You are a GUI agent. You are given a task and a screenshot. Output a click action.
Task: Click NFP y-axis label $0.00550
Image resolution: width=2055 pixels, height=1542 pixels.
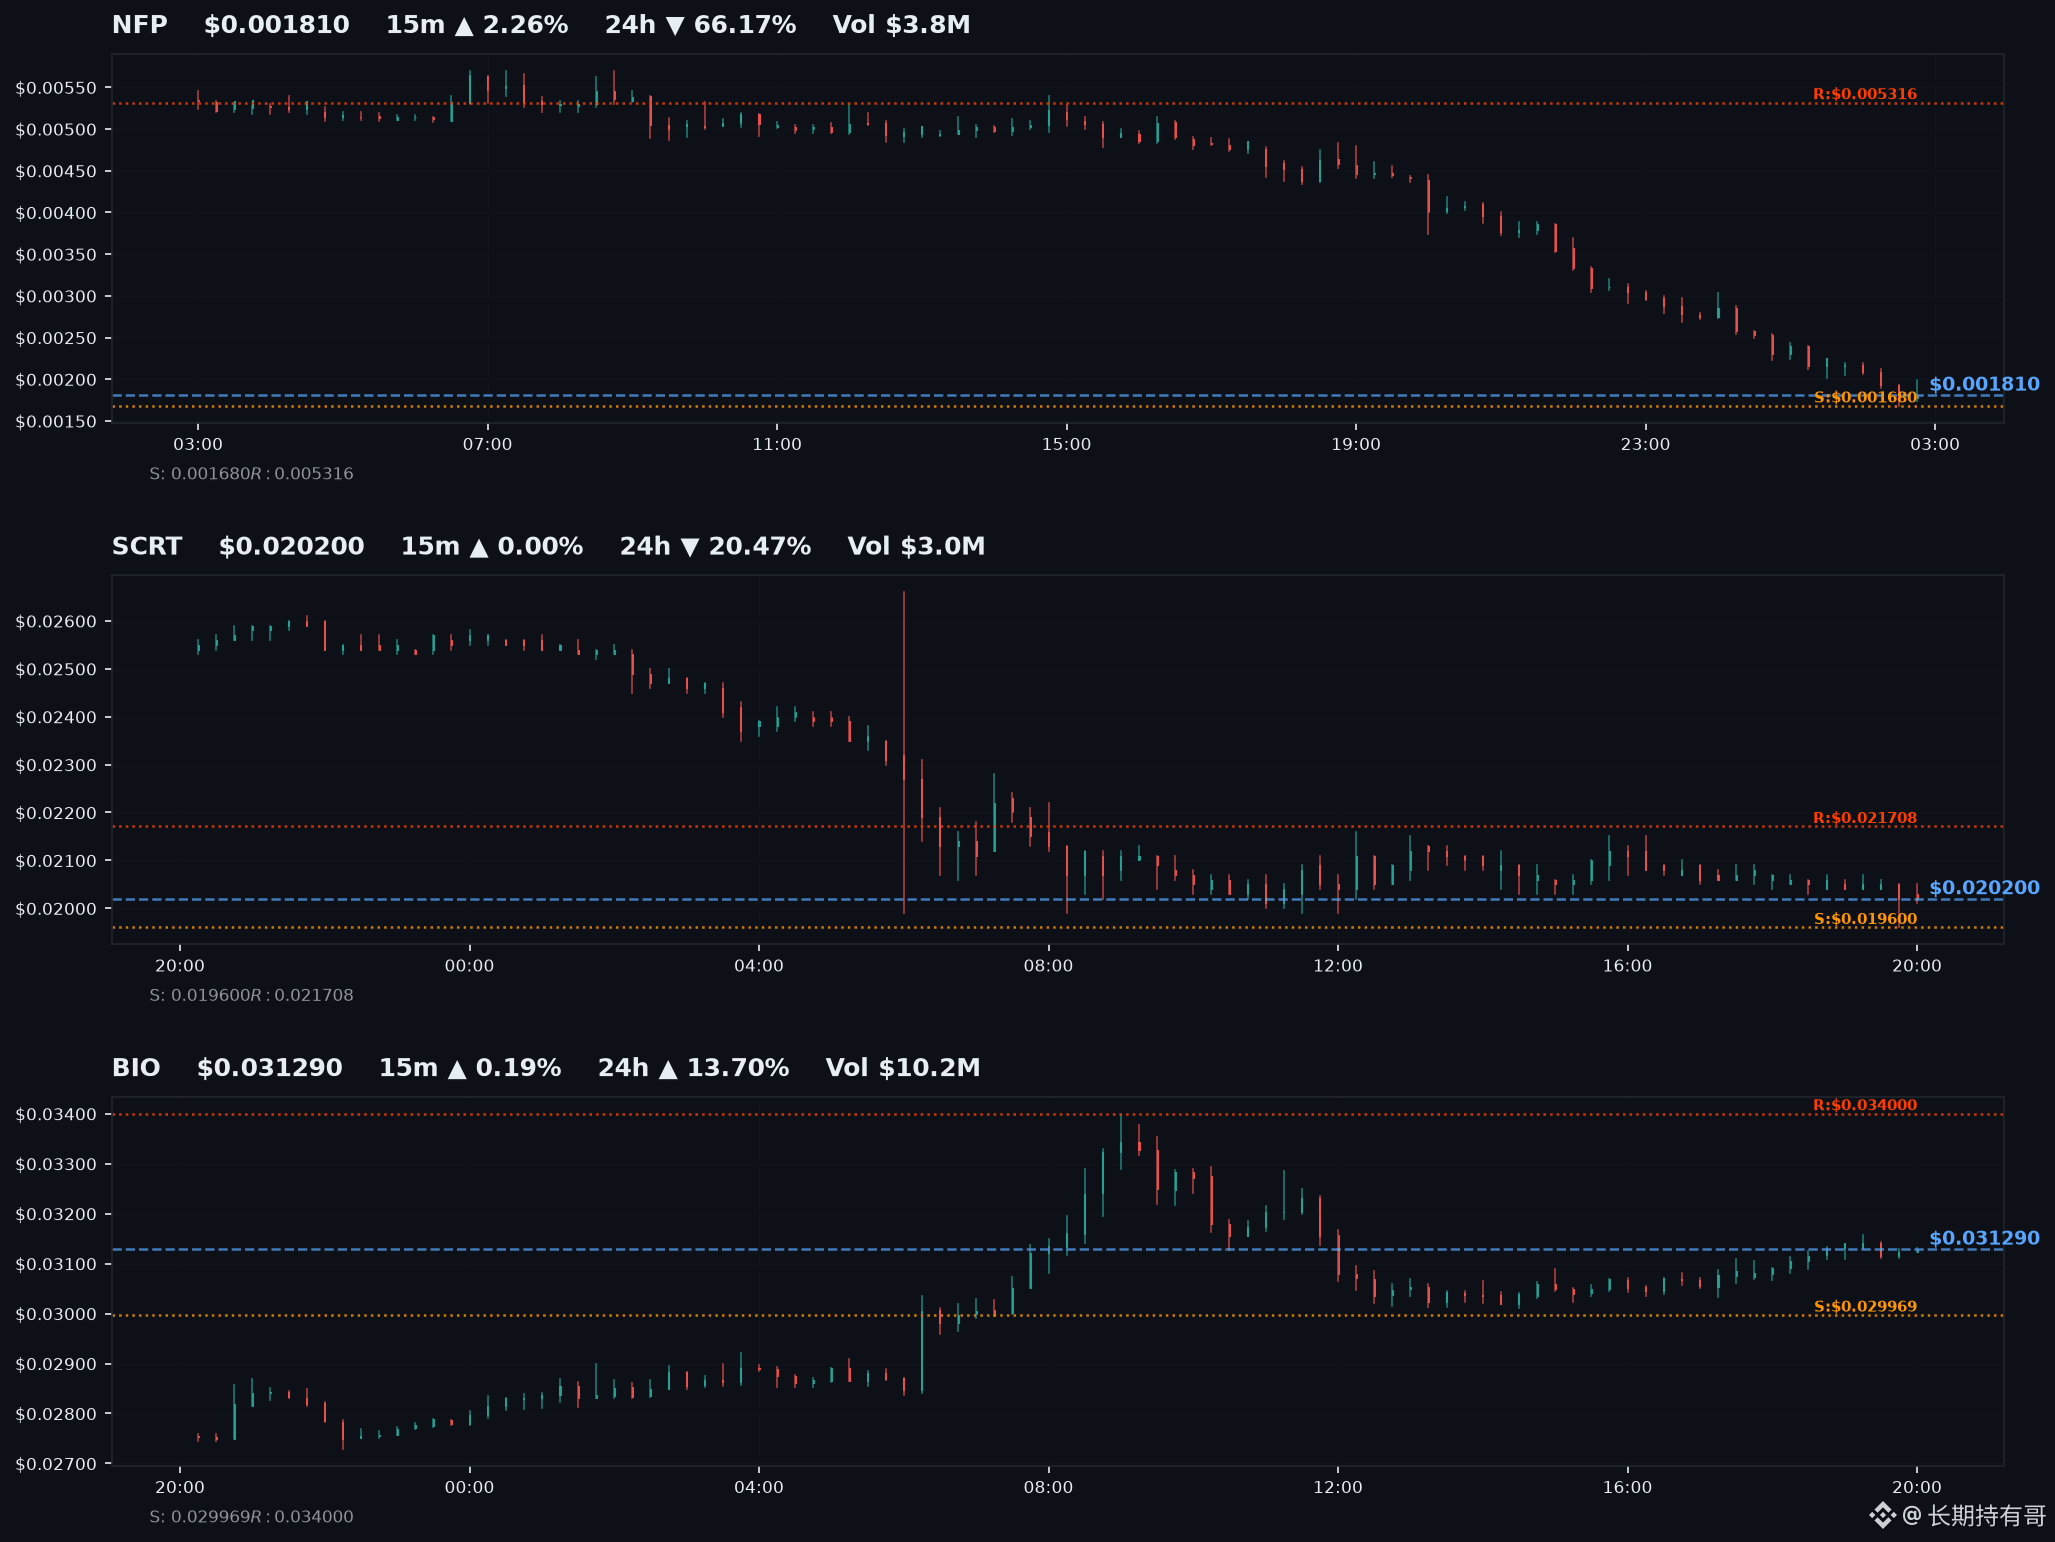coord(56,88)
